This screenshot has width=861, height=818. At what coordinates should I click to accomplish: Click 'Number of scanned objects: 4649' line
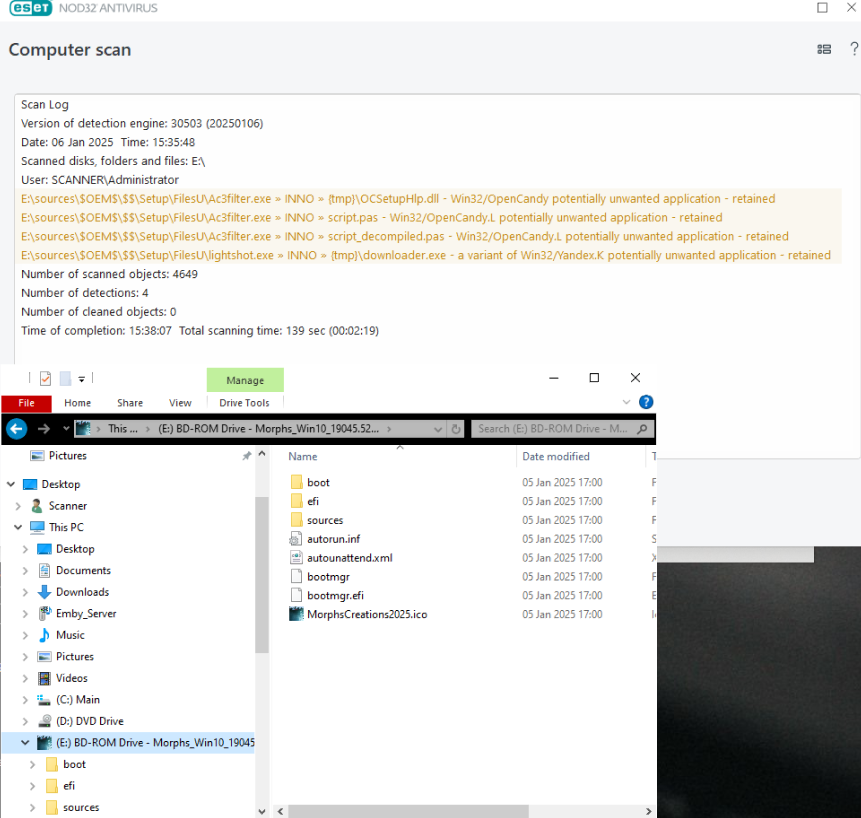[x=109, y=274]
